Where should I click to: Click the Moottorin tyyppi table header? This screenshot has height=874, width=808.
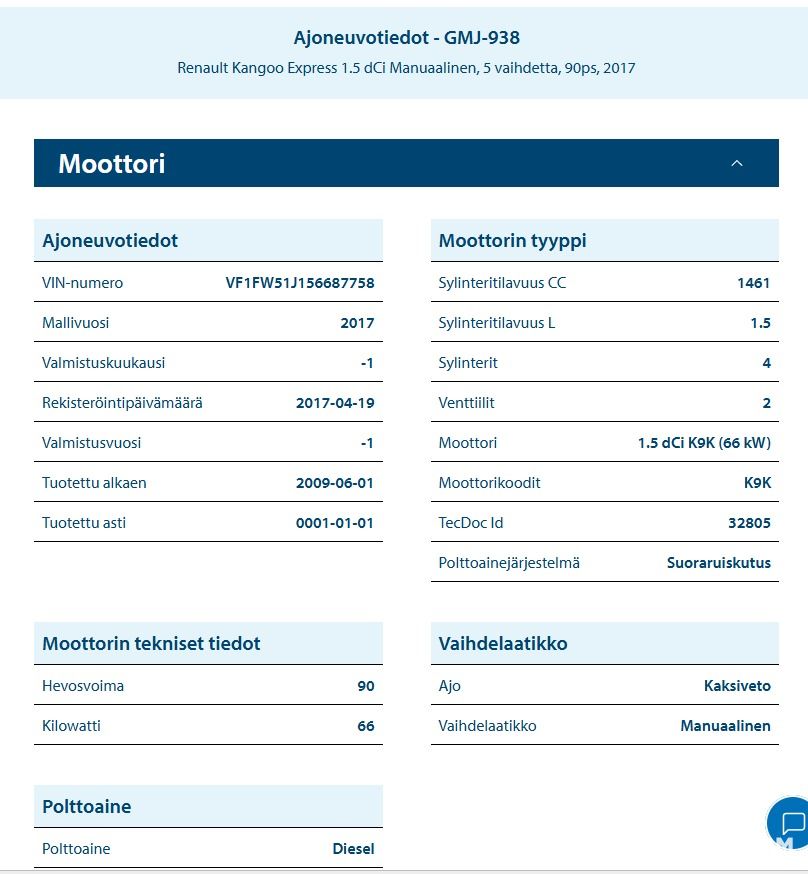pos(512,241)
